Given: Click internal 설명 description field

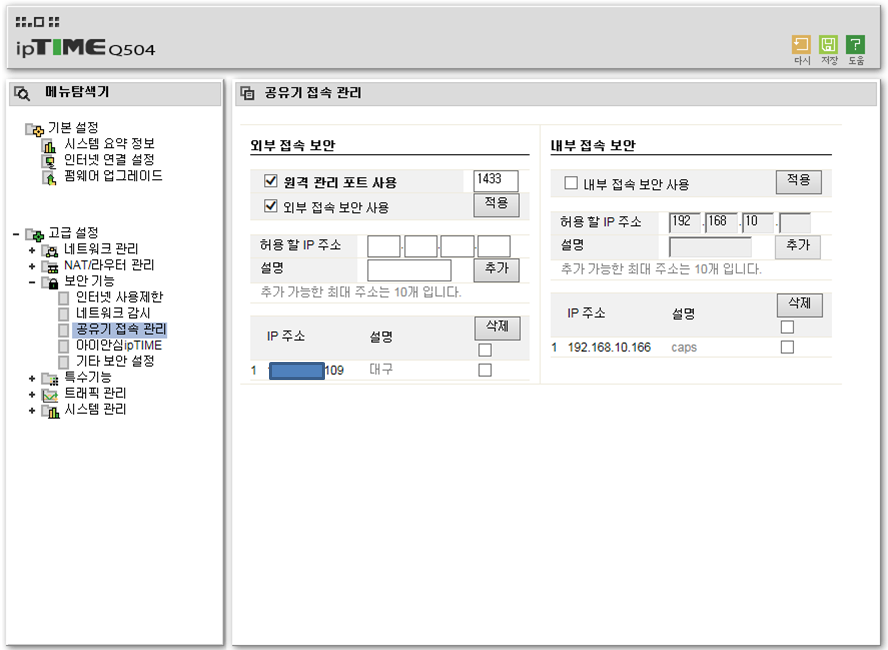Looking at the screenshot, I should pos(710,247).
